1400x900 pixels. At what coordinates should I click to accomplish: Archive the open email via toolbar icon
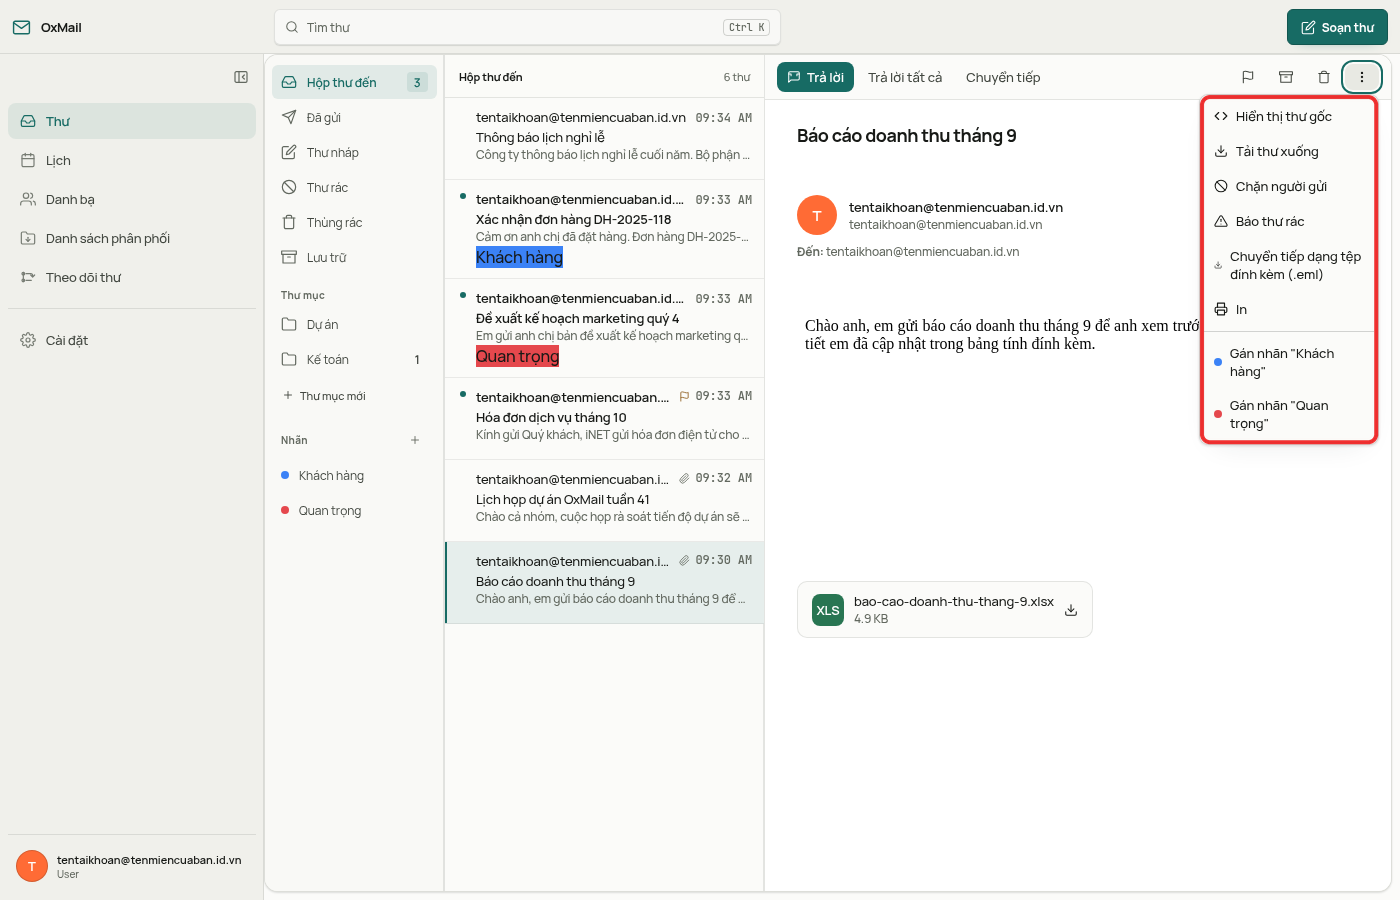1286,77
